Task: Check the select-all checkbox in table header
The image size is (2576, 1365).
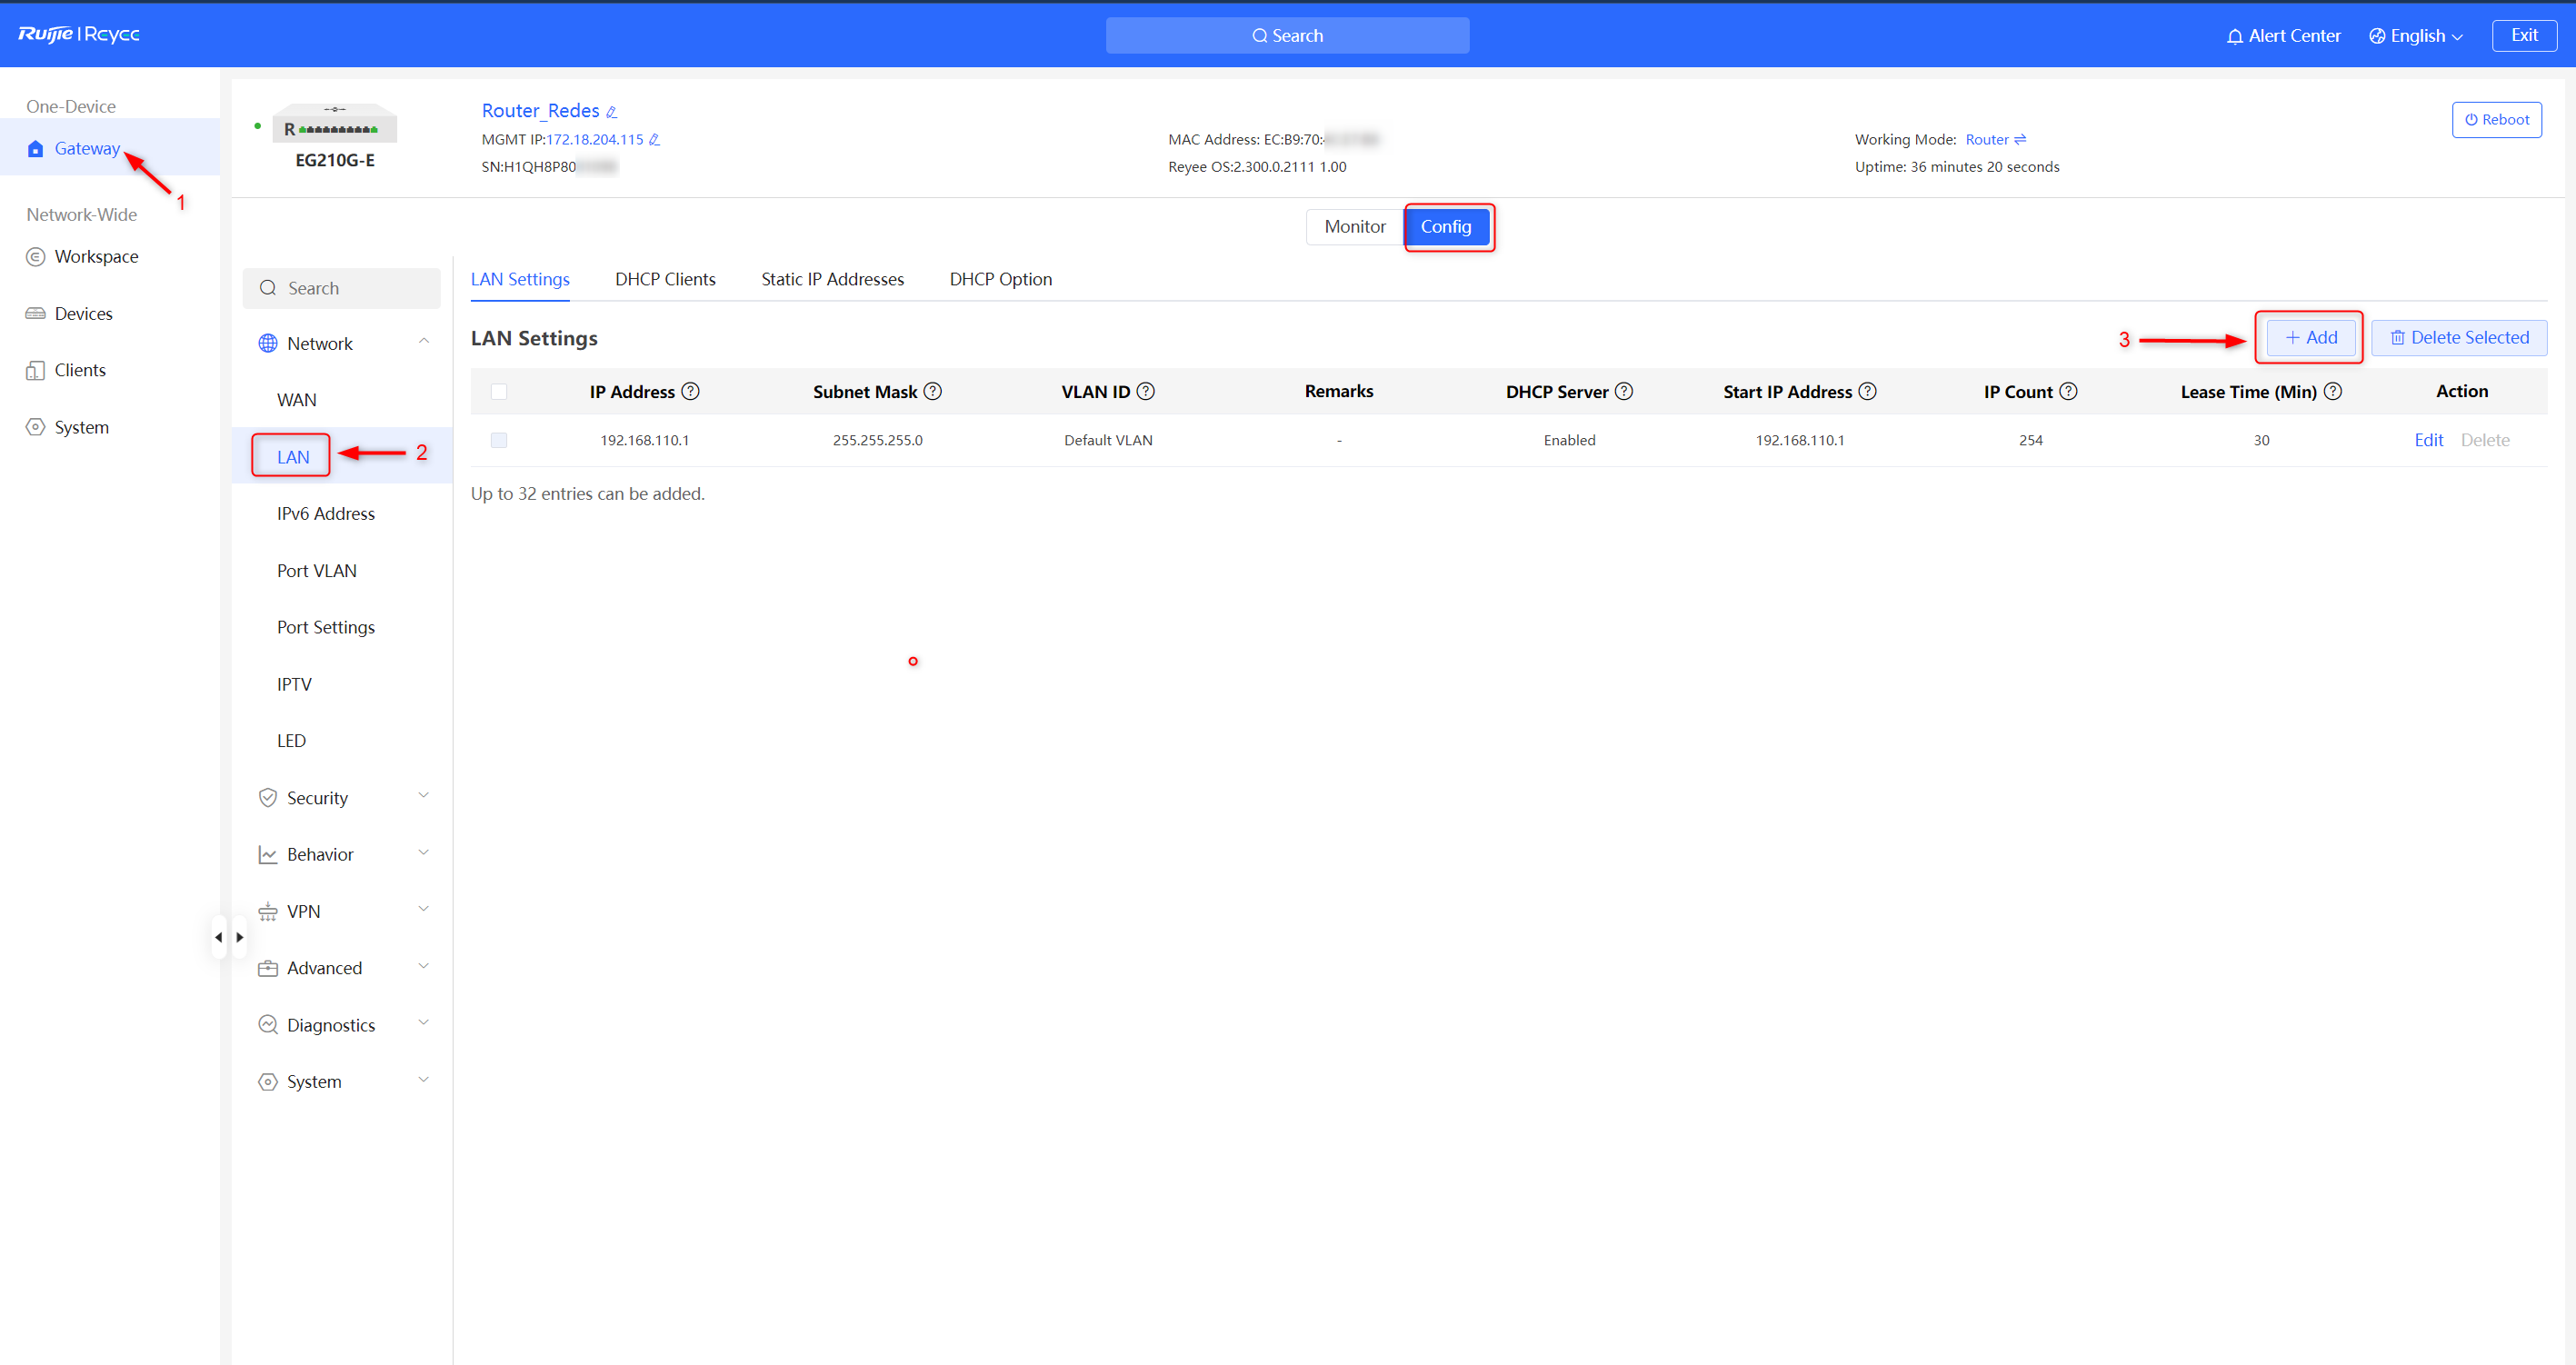Action: (499, 391)
